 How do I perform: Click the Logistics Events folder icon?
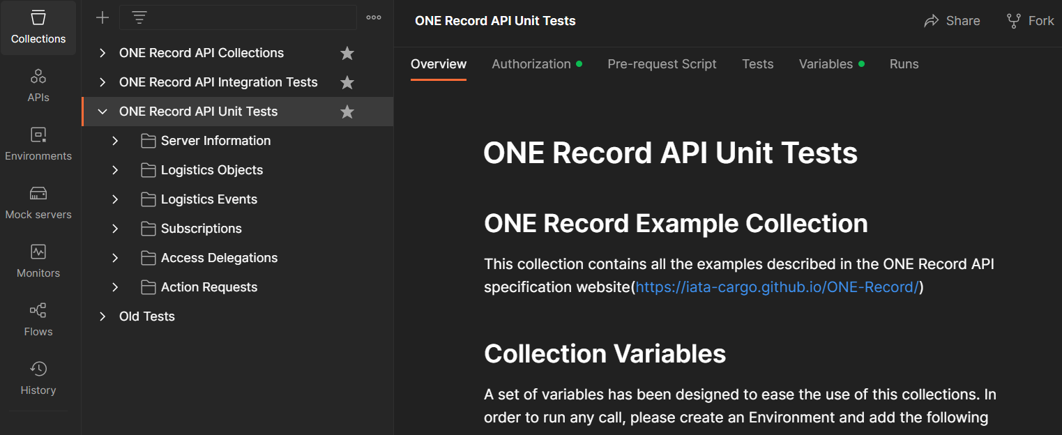click(148, 199)
